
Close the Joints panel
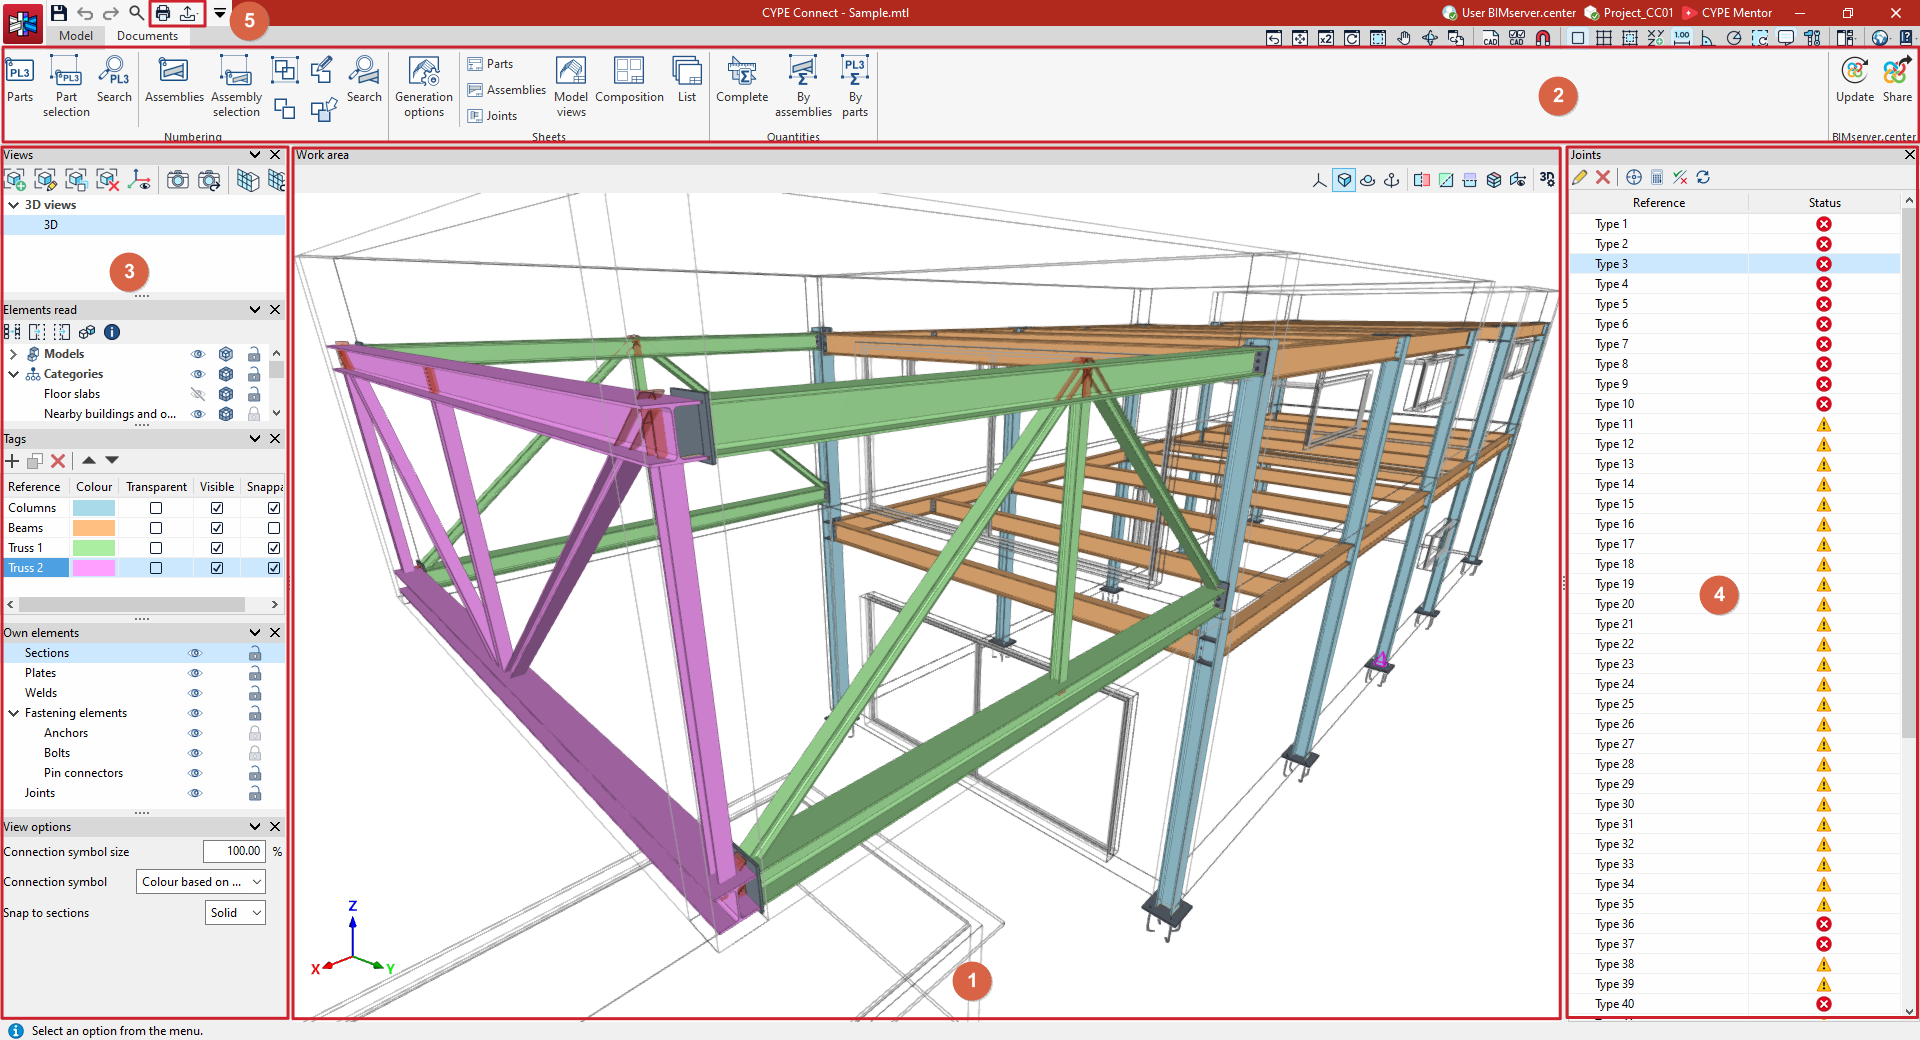1909,155
